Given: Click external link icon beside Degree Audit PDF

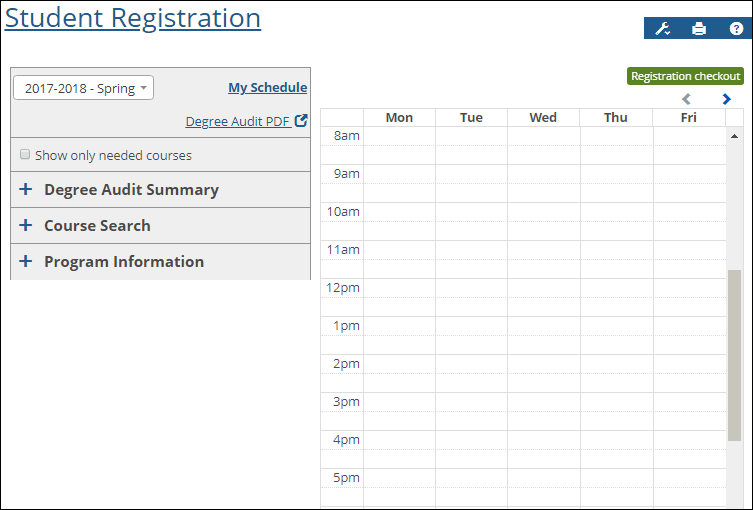Looking at the screenshot, I should coord(301,121).
